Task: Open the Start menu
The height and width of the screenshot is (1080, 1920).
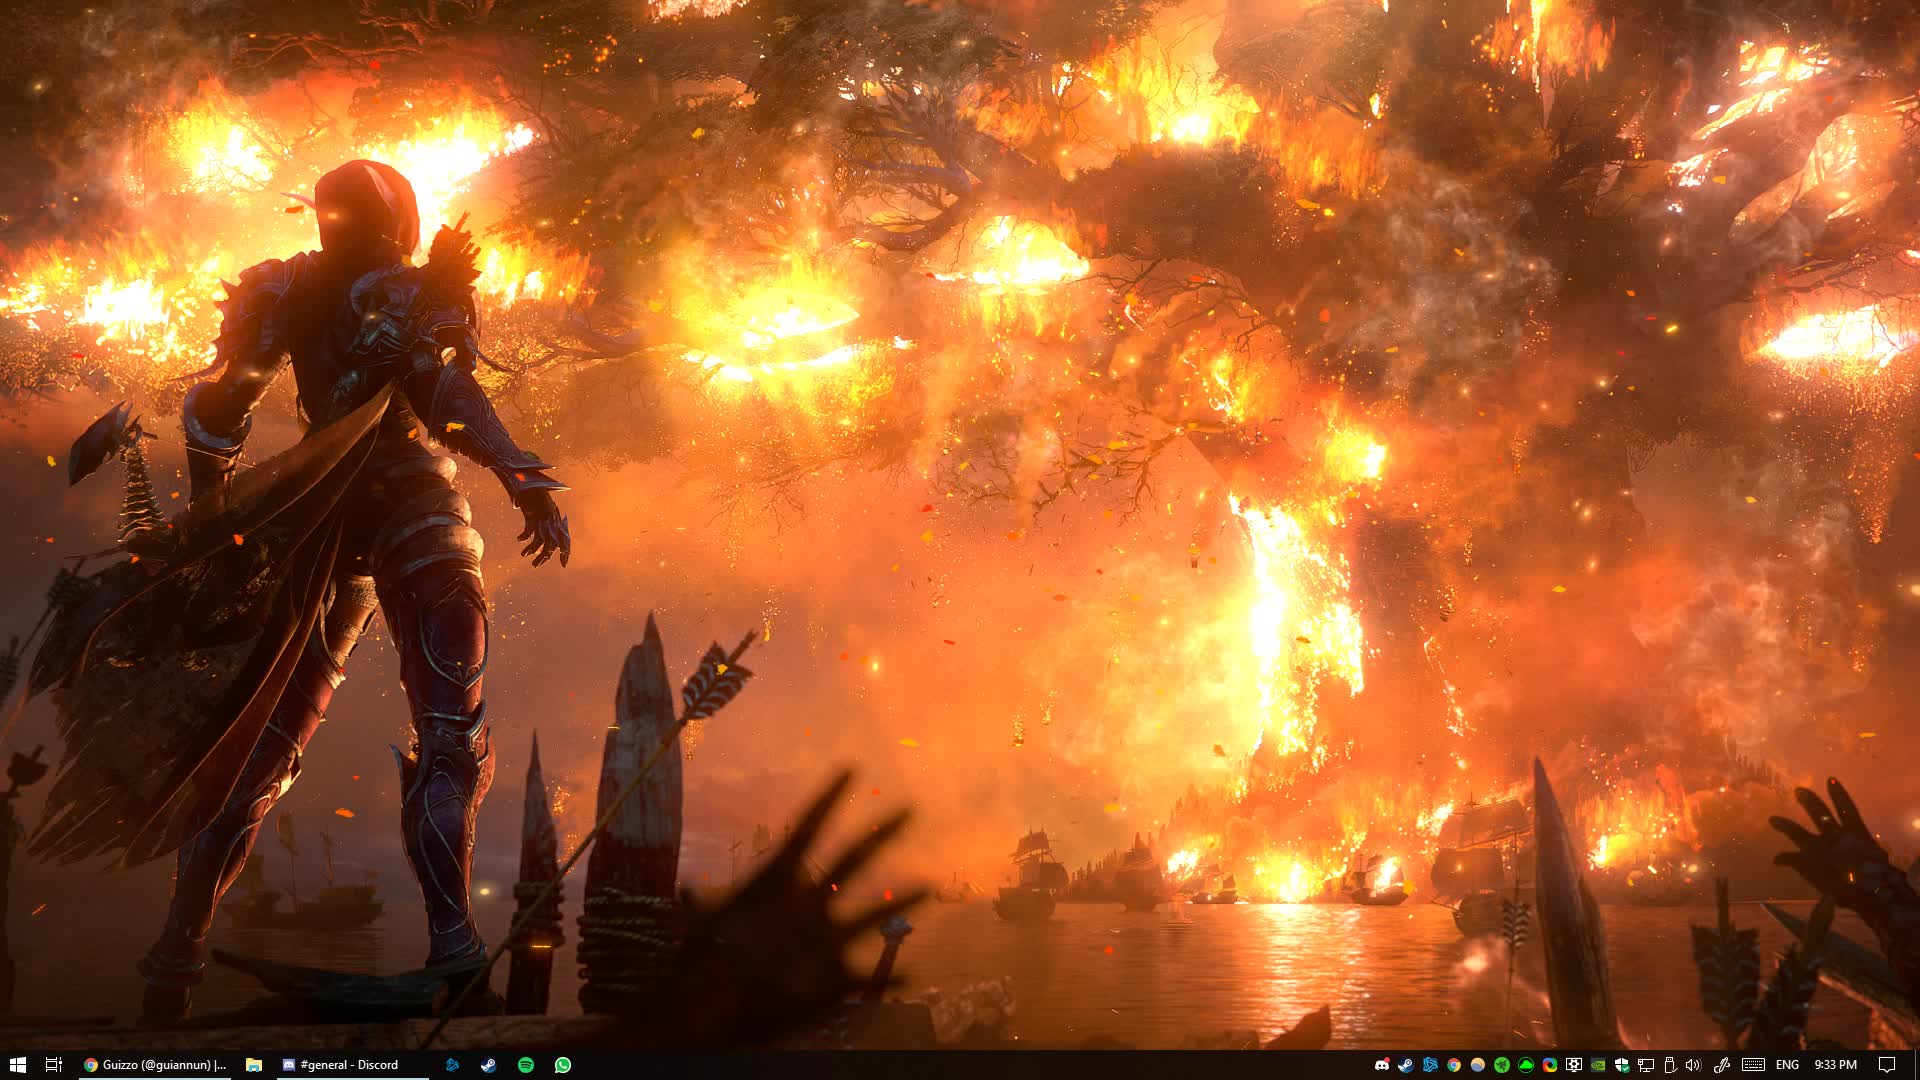Action: pos(20,1064)
